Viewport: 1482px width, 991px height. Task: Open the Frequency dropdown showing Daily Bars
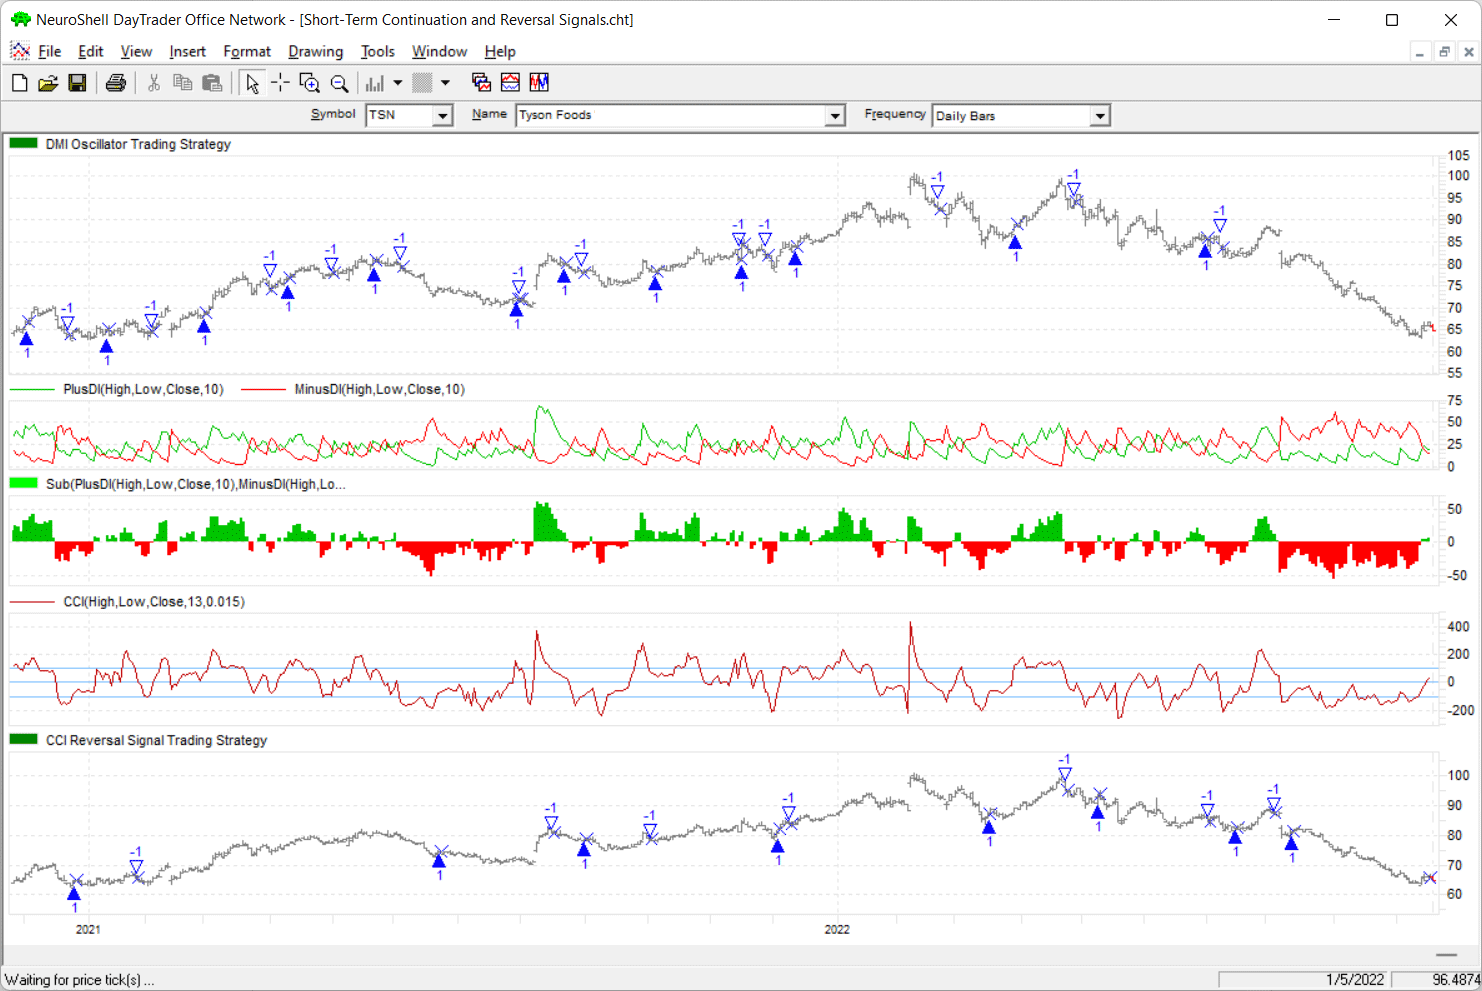[x=1099, y=116]
